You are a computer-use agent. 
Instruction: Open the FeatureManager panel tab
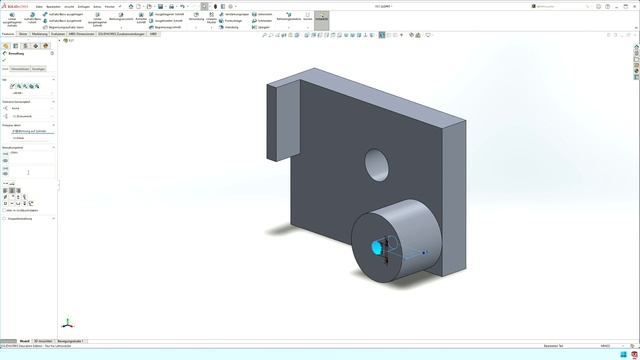[6, 46]
